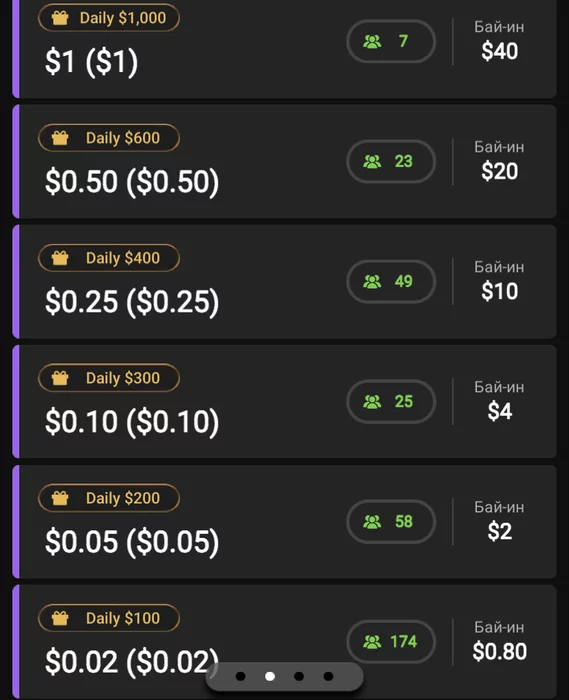Tap the $0.80 buy-in amount
Screen dimensions: 569x700
(500, 651)
